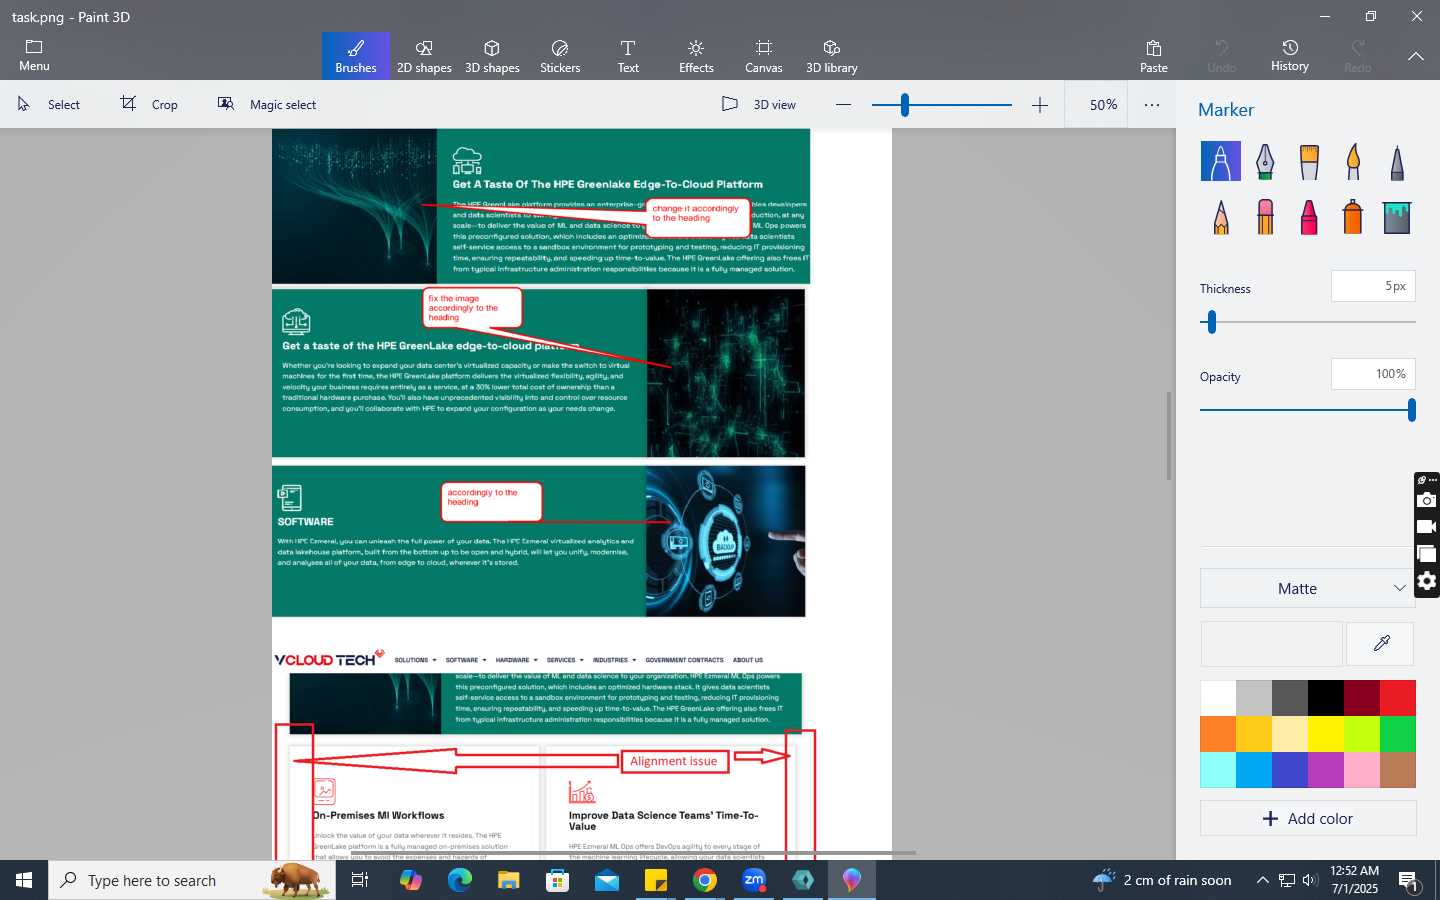Open the Canvas tab
Image resolution: width=1440 pixels, height=900 pixels.
pos(764,56)
